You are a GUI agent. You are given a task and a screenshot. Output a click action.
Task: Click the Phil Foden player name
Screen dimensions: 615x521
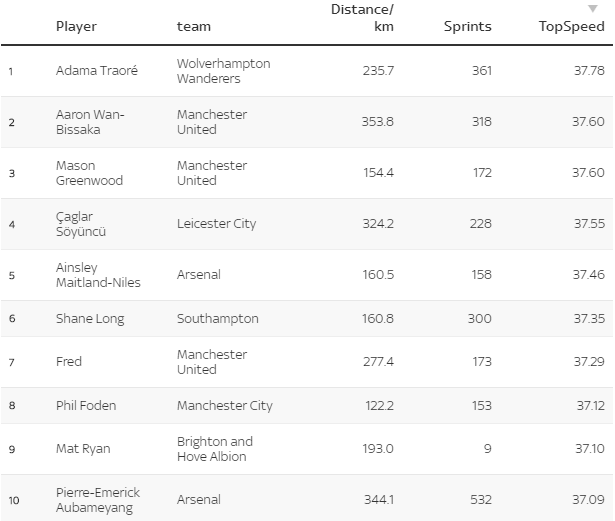(x=86, y=406)
